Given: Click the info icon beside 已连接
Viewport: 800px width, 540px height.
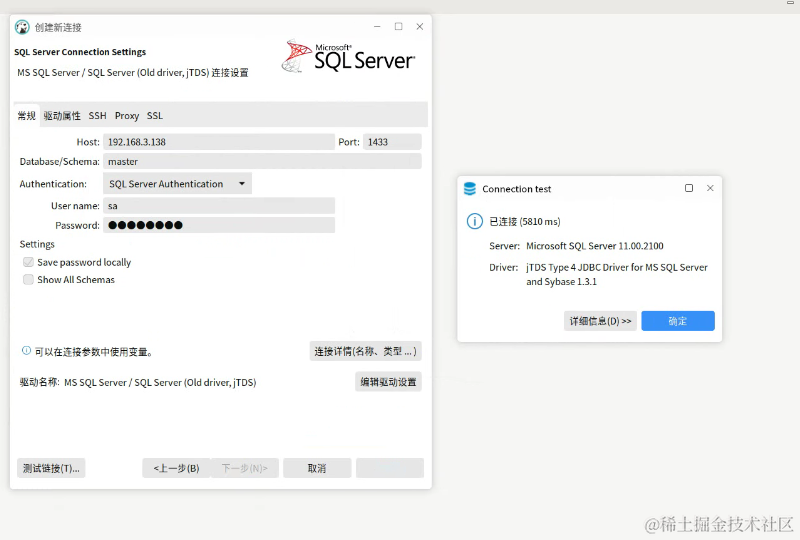Looking at the screenshot, I should coord(474,222).
